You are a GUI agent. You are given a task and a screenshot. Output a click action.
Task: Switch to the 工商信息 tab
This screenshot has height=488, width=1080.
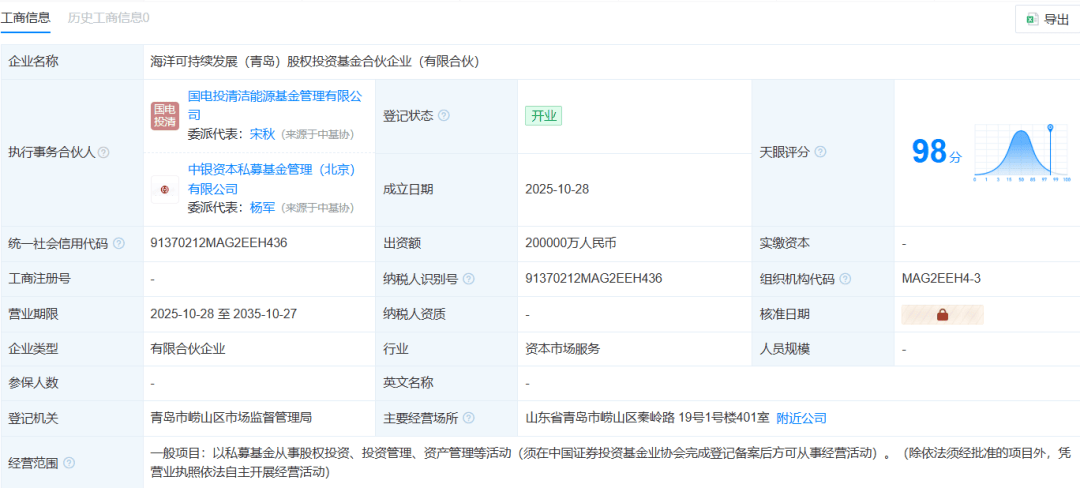click(x=26, y=17)
